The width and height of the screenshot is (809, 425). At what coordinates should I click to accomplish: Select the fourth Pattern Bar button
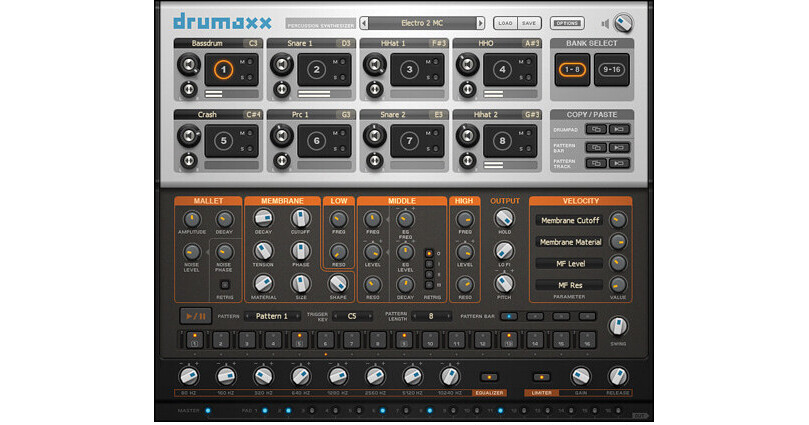(x=587, y=316)
